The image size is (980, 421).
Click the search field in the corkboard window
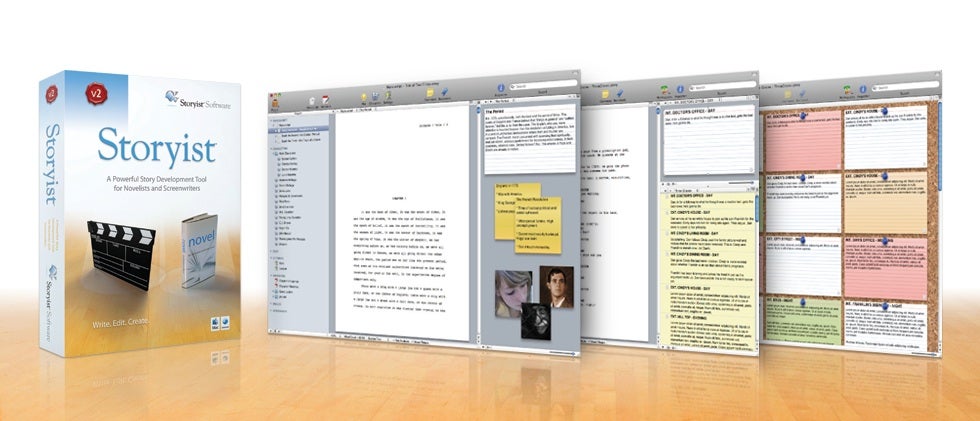coord(906,88)
